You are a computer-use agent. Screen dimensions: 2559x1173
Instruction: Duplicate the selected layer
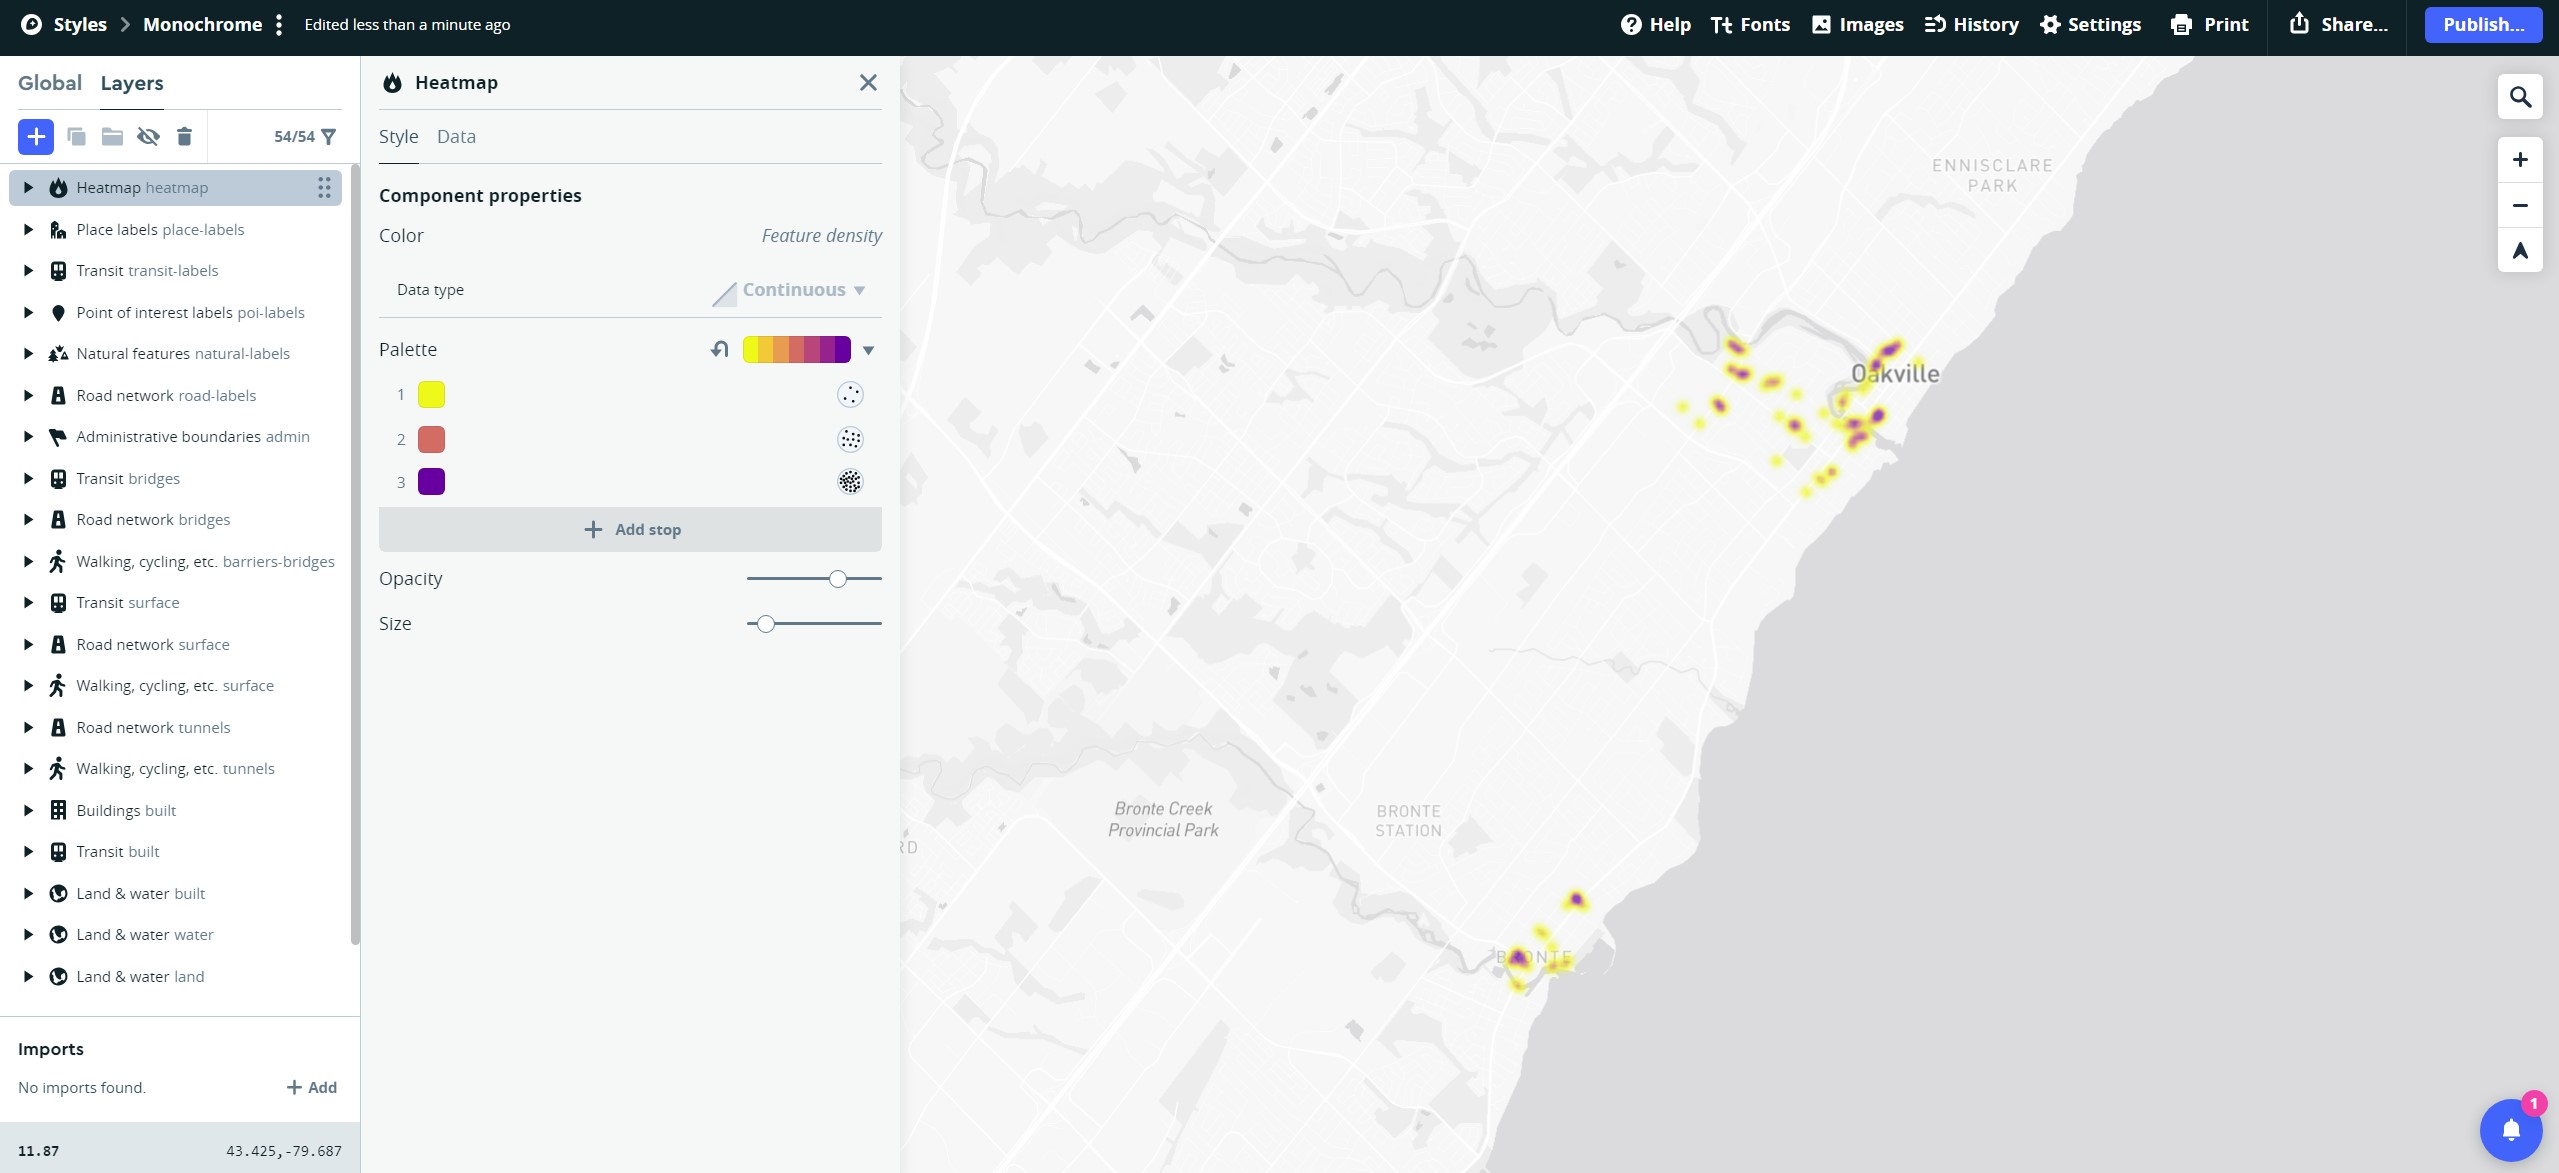point(76,136)
